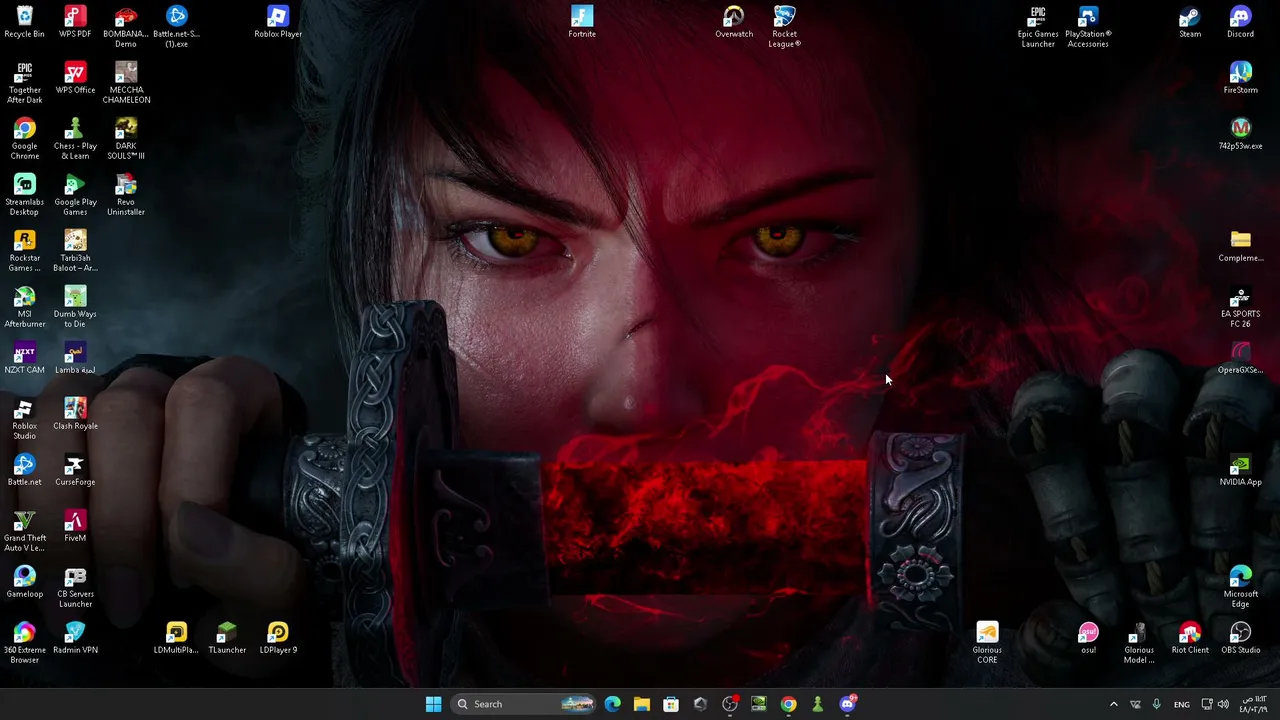Open the NZXT CAM desktop icon

click(24, 358)
